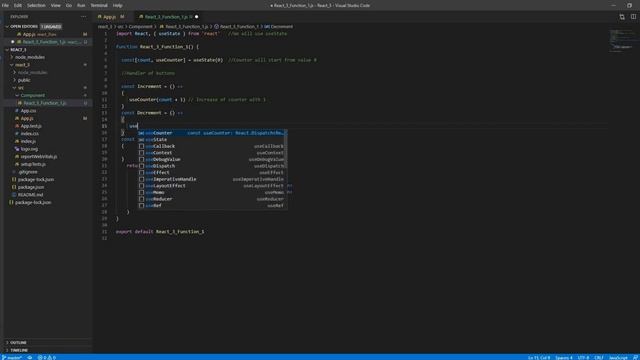The width and height of the screenshot is (640, 360).
Task: Click the Spaces: 4 indentation setting
Action: (564, 358)
